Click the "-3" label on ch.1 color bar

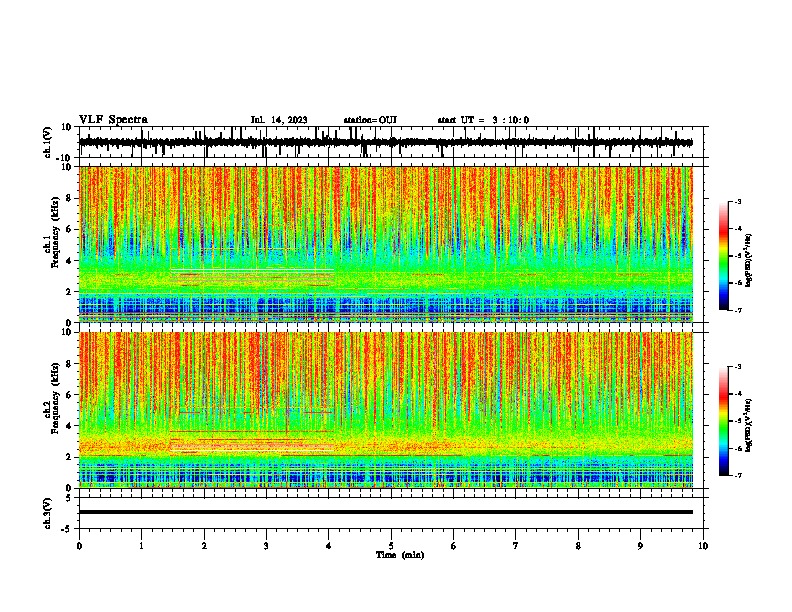point(738,202)
